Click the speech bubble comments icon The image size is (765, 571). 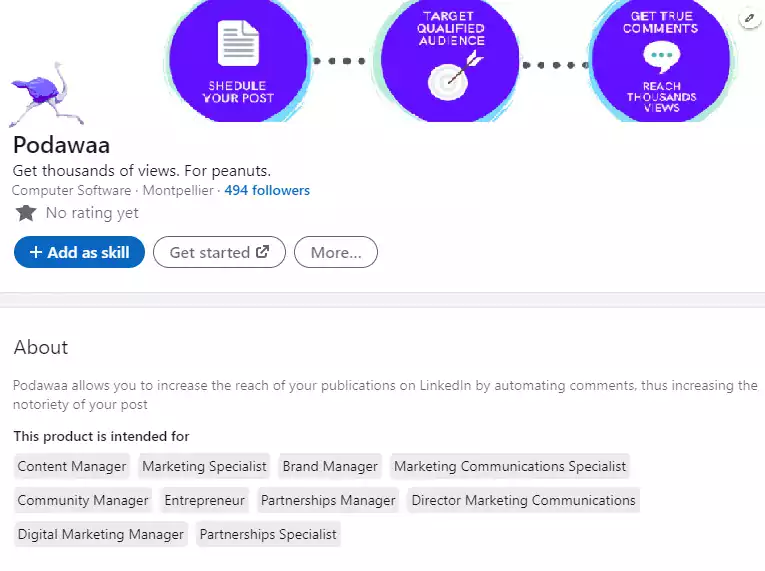[661, 58]
